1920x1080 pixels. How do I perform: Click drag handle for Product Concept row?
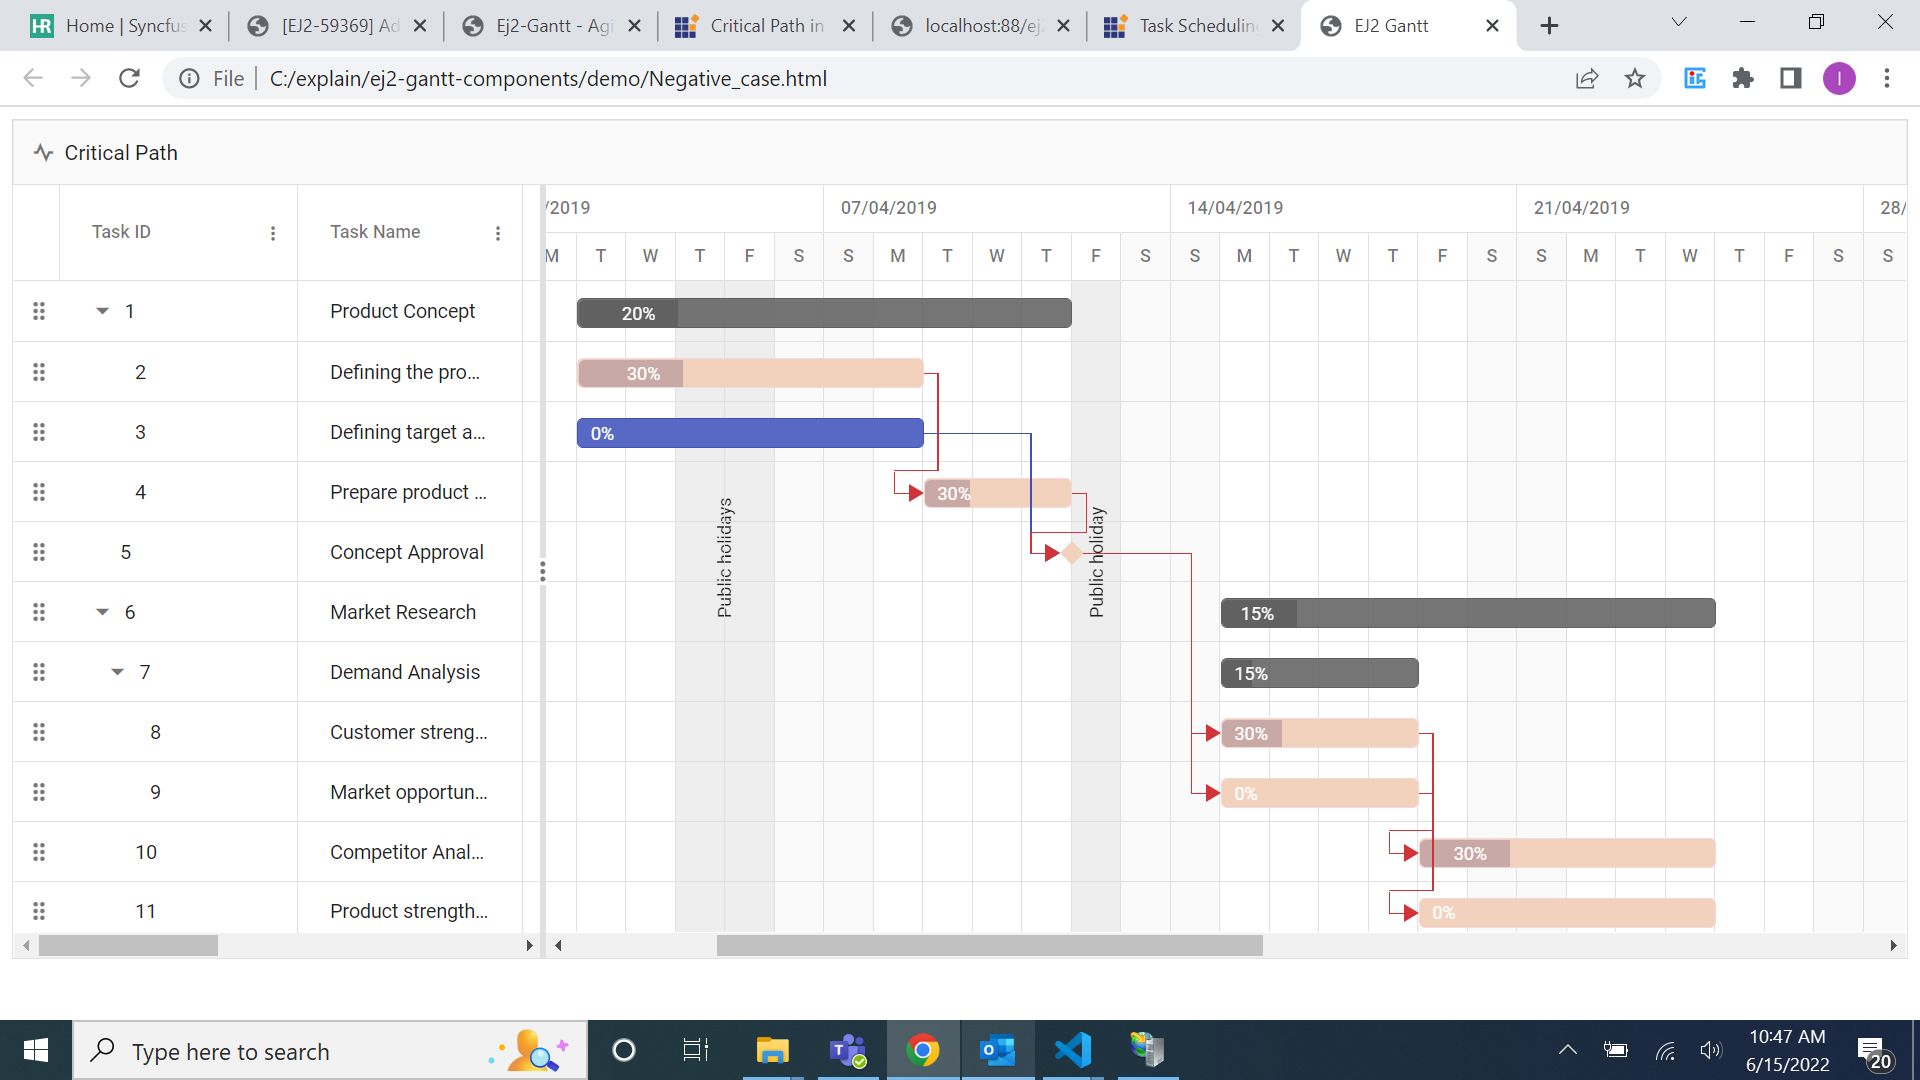pos(39,311)
